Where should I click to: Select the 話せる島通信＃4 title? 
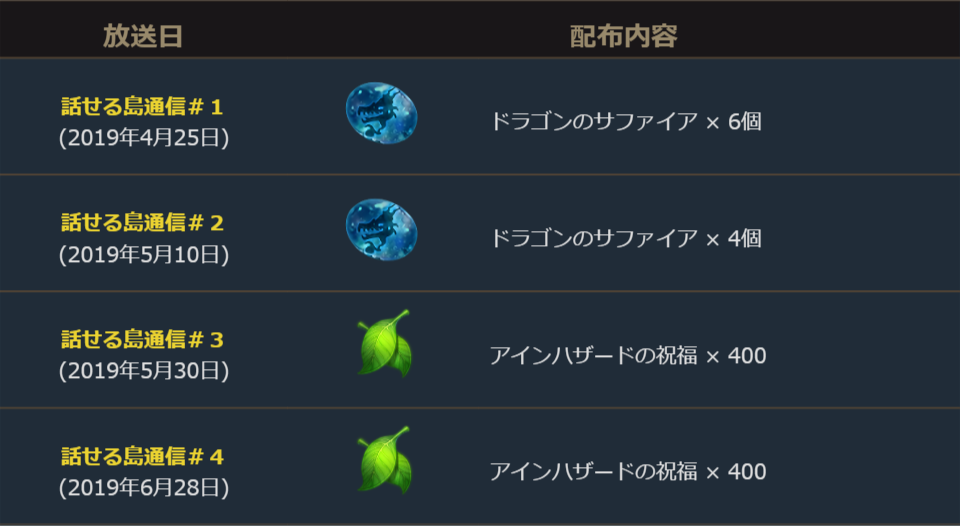pos(142,457)
